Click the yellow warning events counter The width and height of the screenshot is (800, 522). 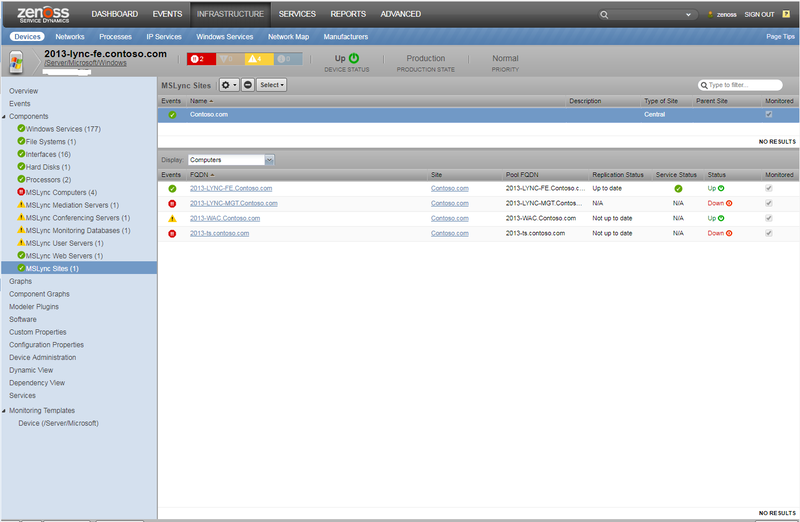[259, 59]
